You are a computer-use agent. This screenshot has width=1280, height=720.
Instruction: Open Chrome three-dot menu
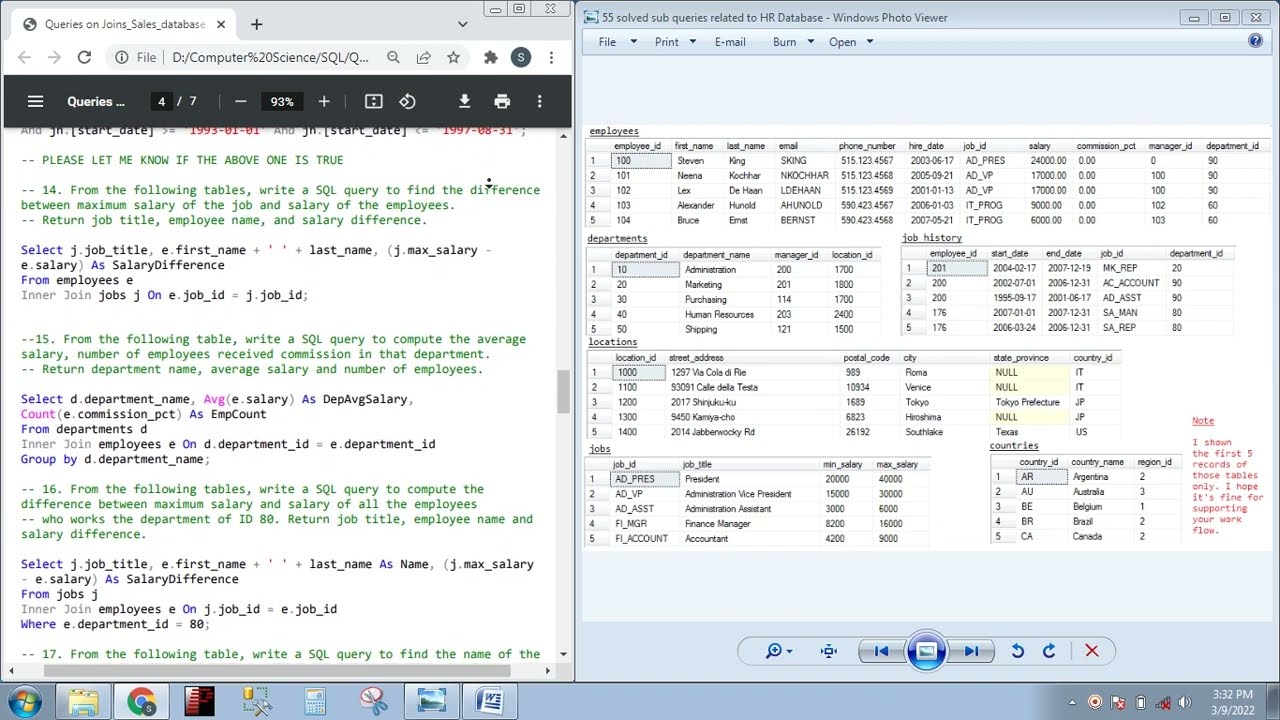[551, 58]
